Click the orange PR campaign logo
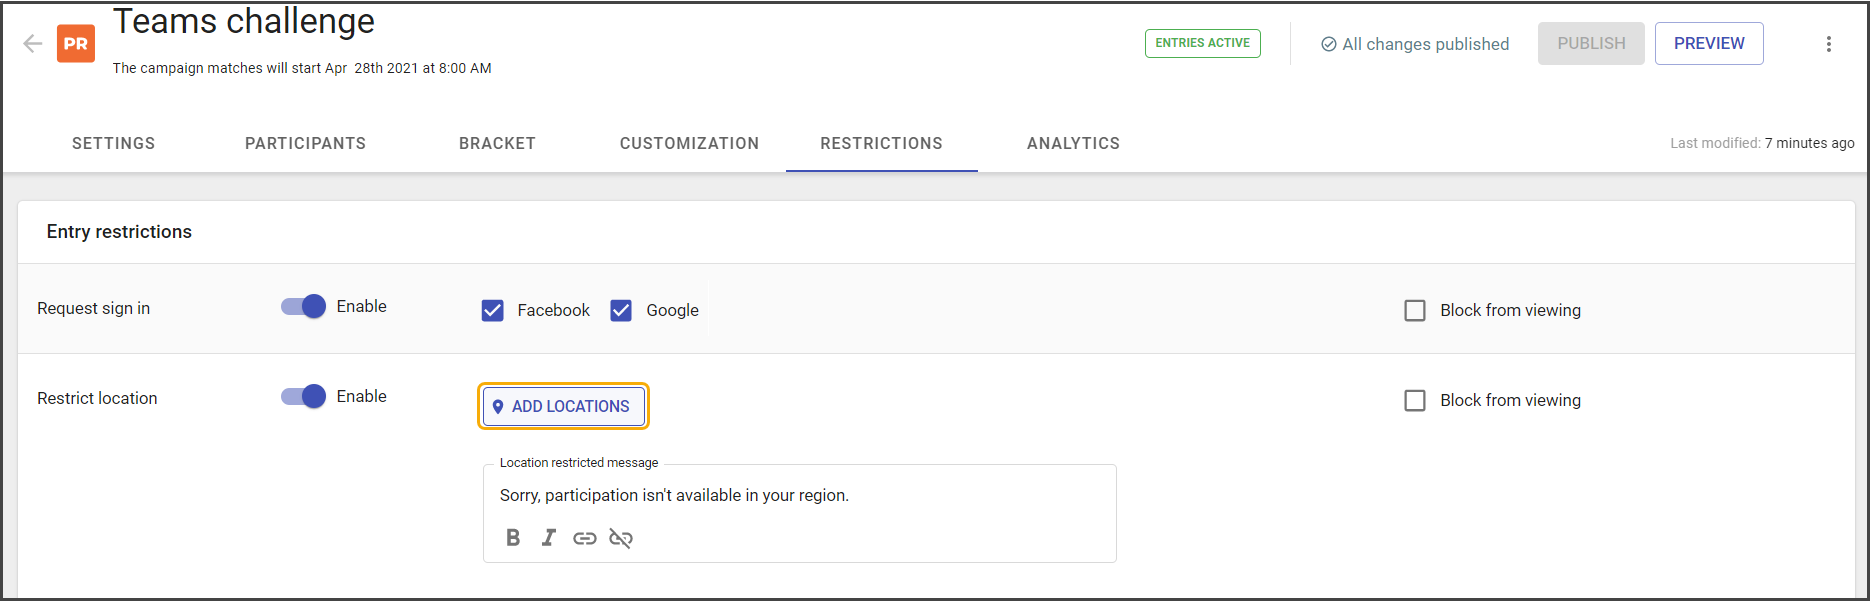This screenshot has height=601, width=1870. (x=76, y=44)
